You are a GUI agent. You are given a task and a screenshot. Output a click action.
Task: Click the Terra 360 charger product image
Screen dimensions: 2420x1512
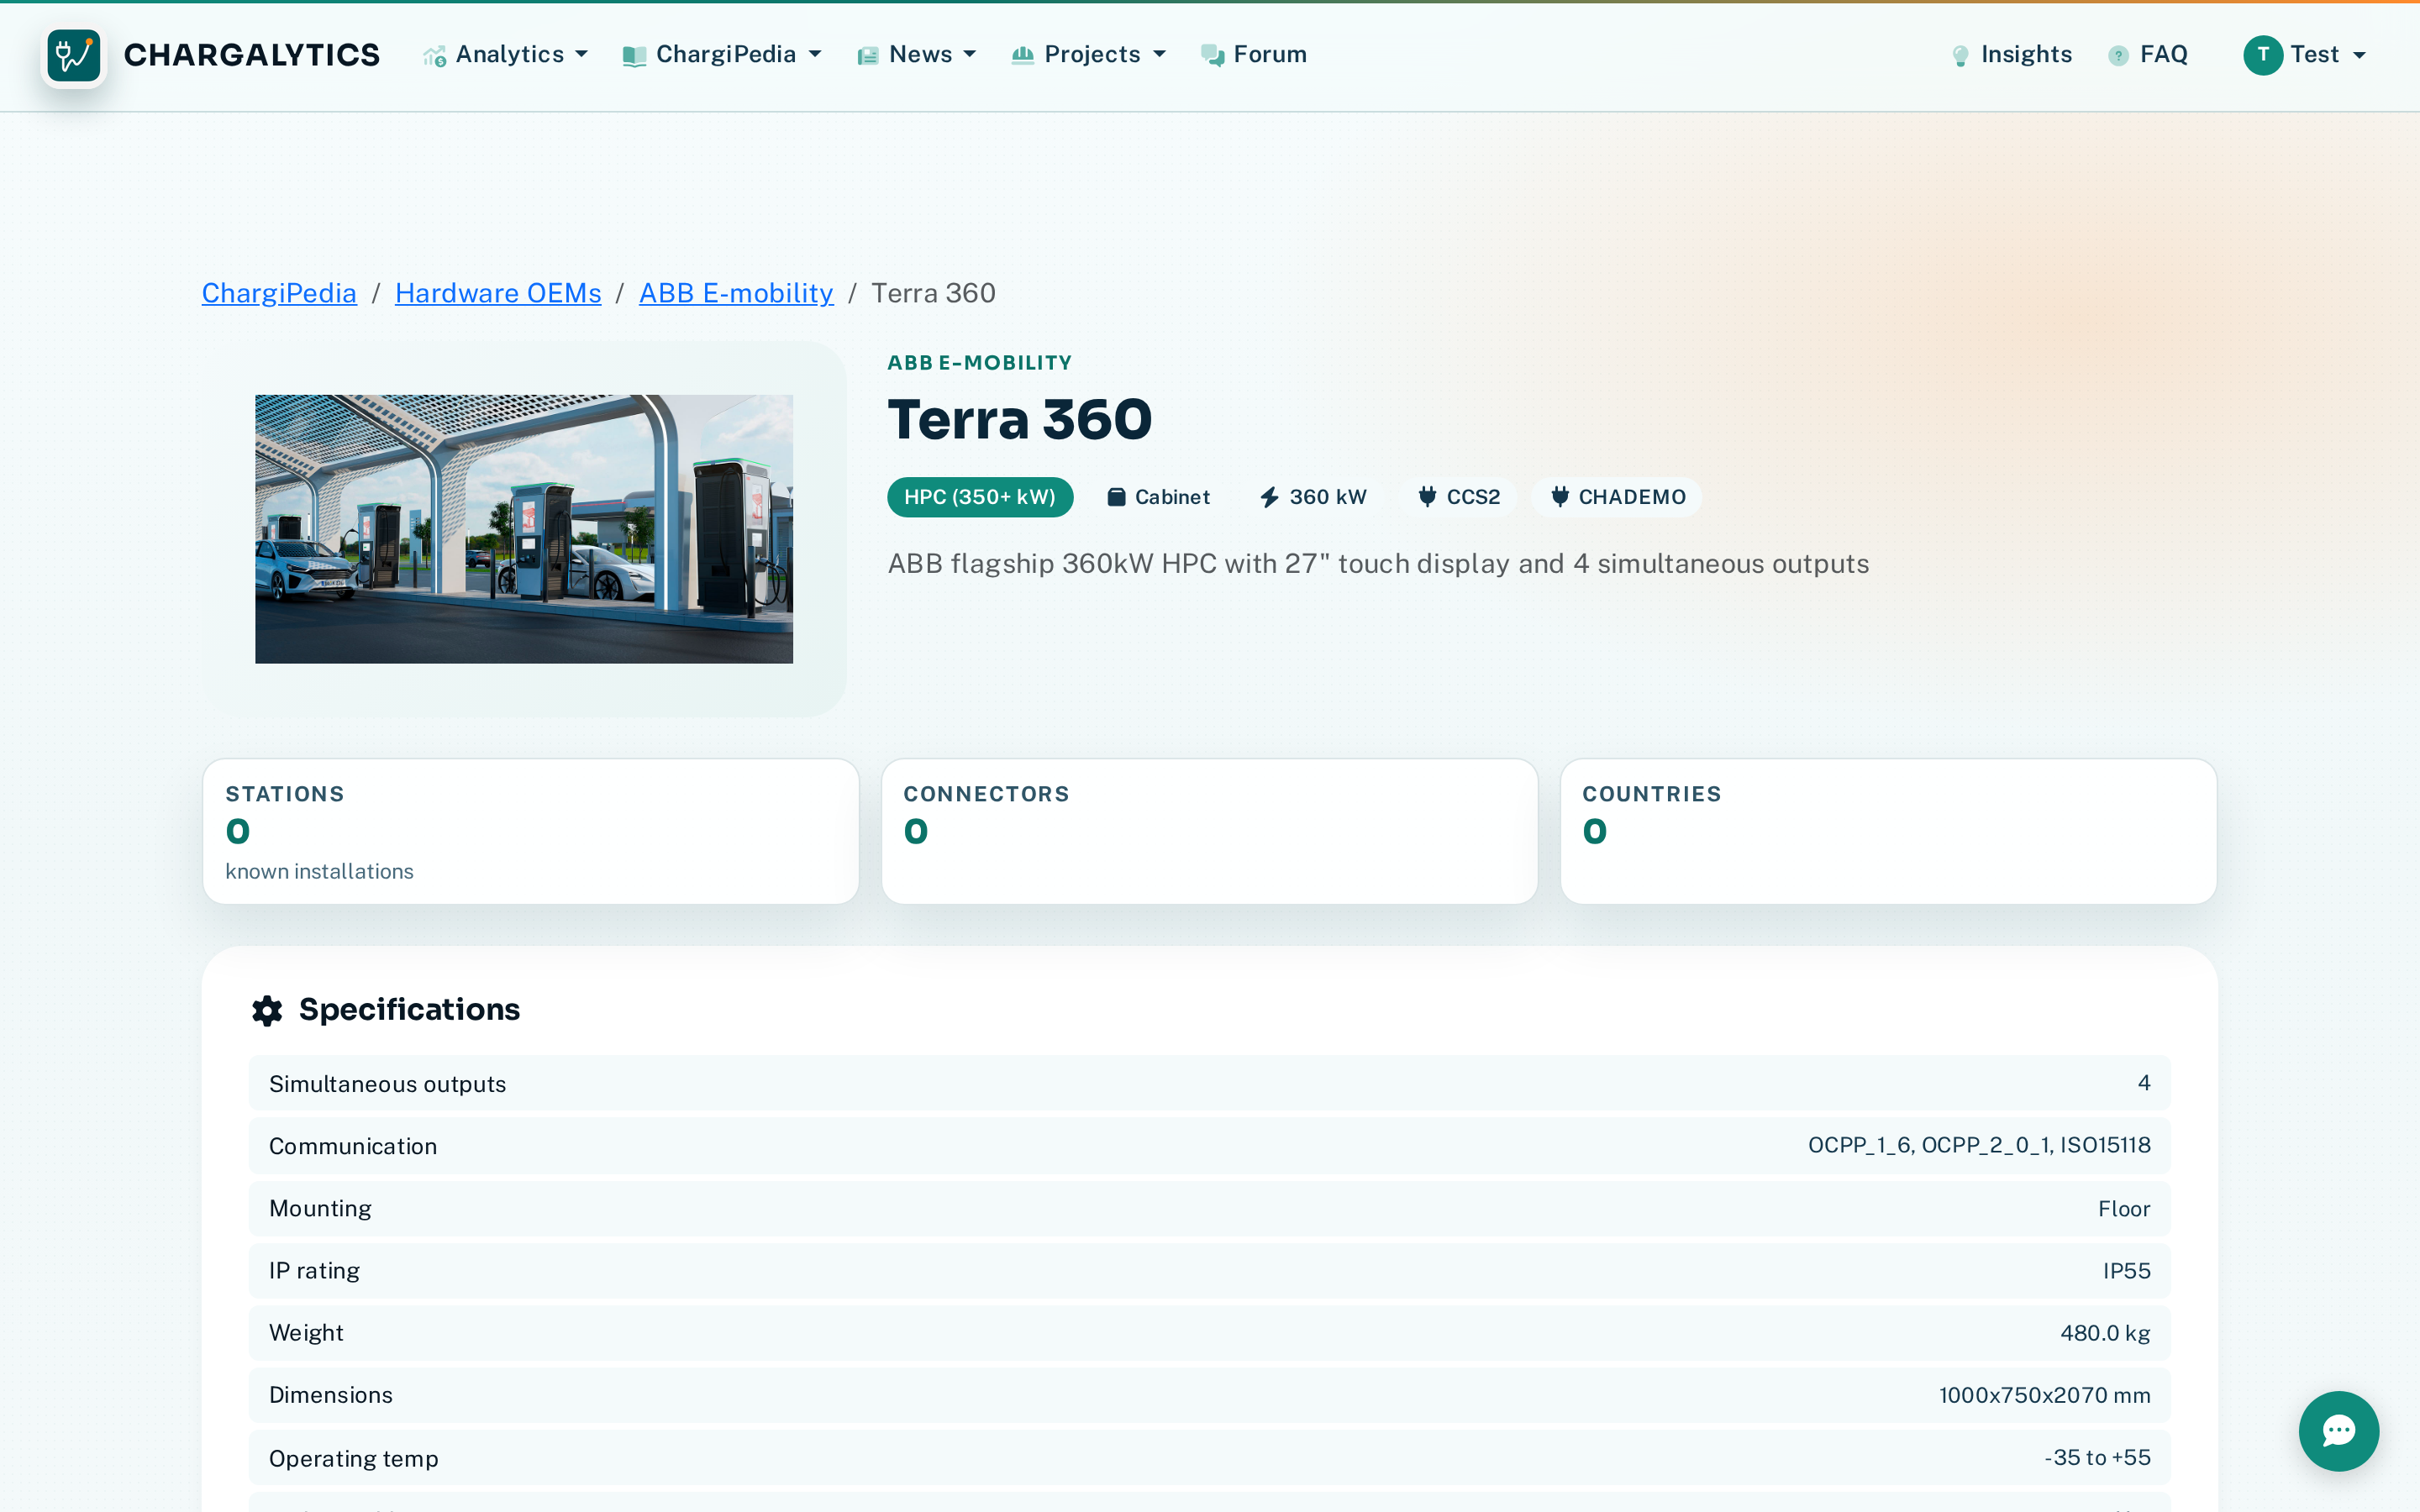pyautogui.click(x=524, y=529)
